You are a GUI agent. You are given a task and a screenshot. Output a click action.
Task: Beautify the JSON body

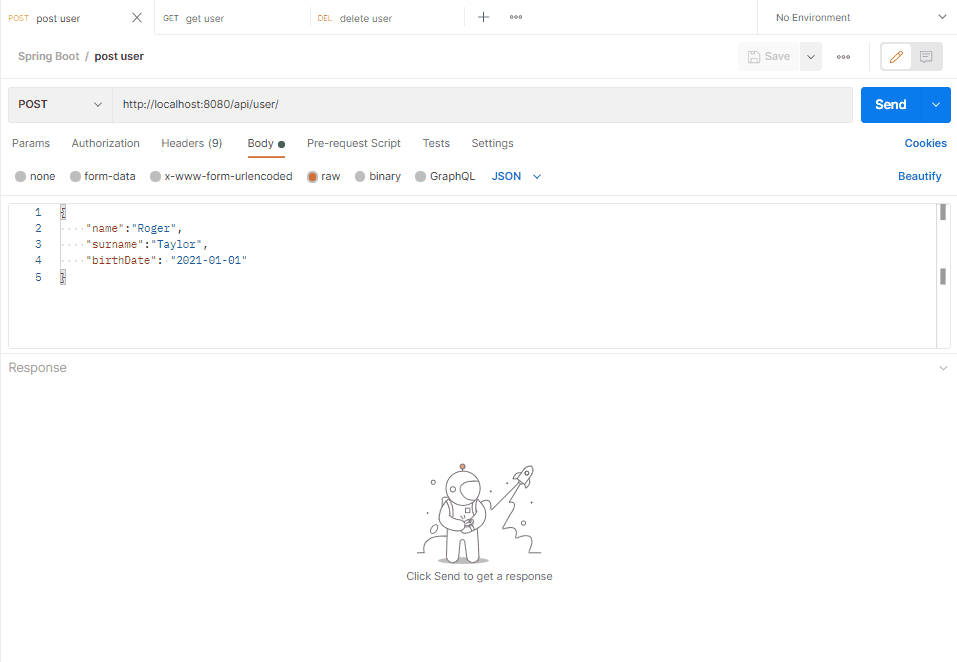[x=919, y=176]
